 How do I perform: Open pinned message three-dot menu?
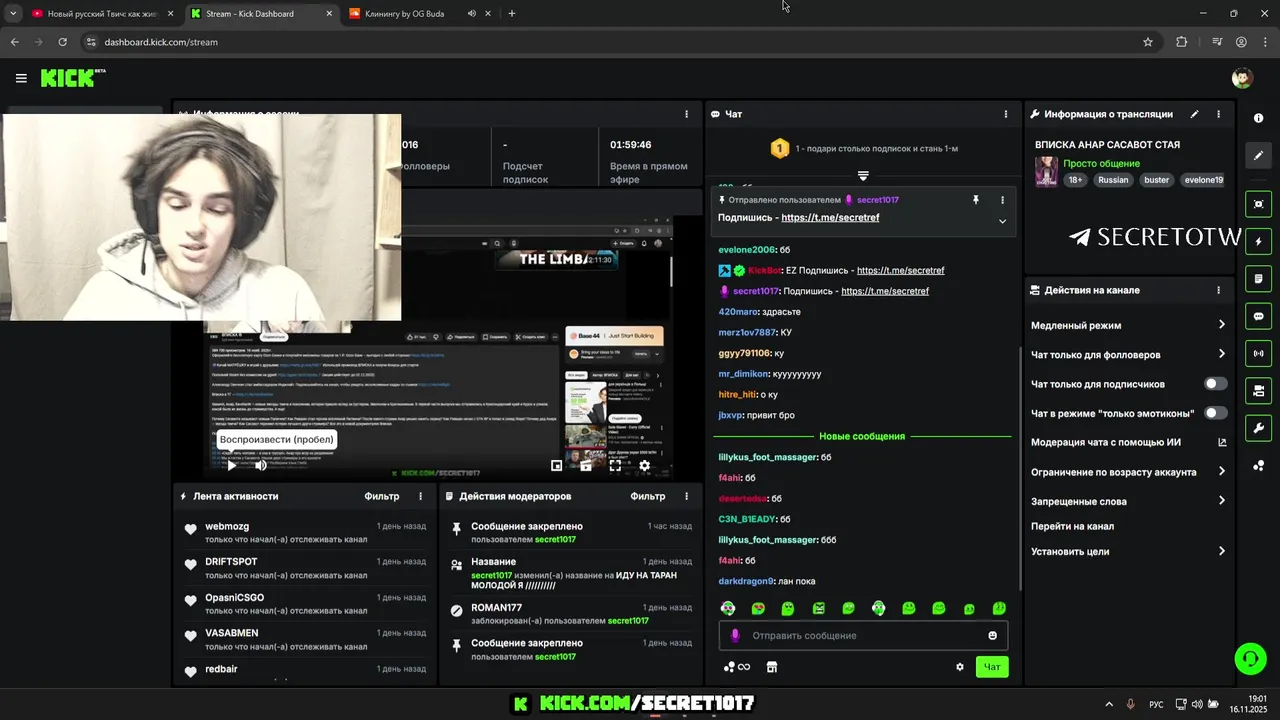(x=1002, y=200)
